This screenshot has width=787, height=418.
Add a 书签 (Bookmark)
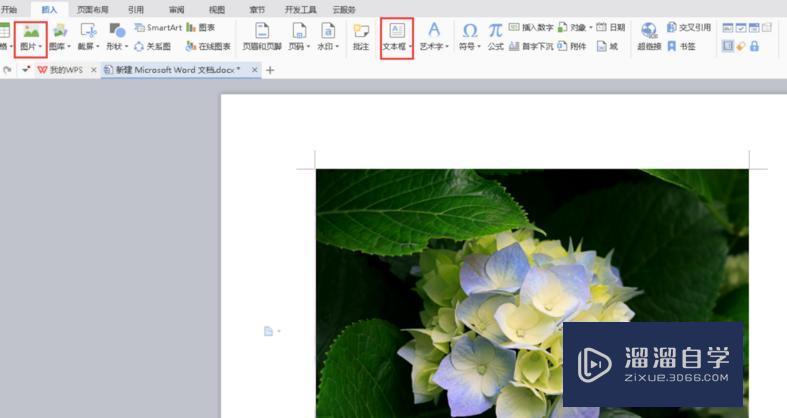click(x=681, y=46)
